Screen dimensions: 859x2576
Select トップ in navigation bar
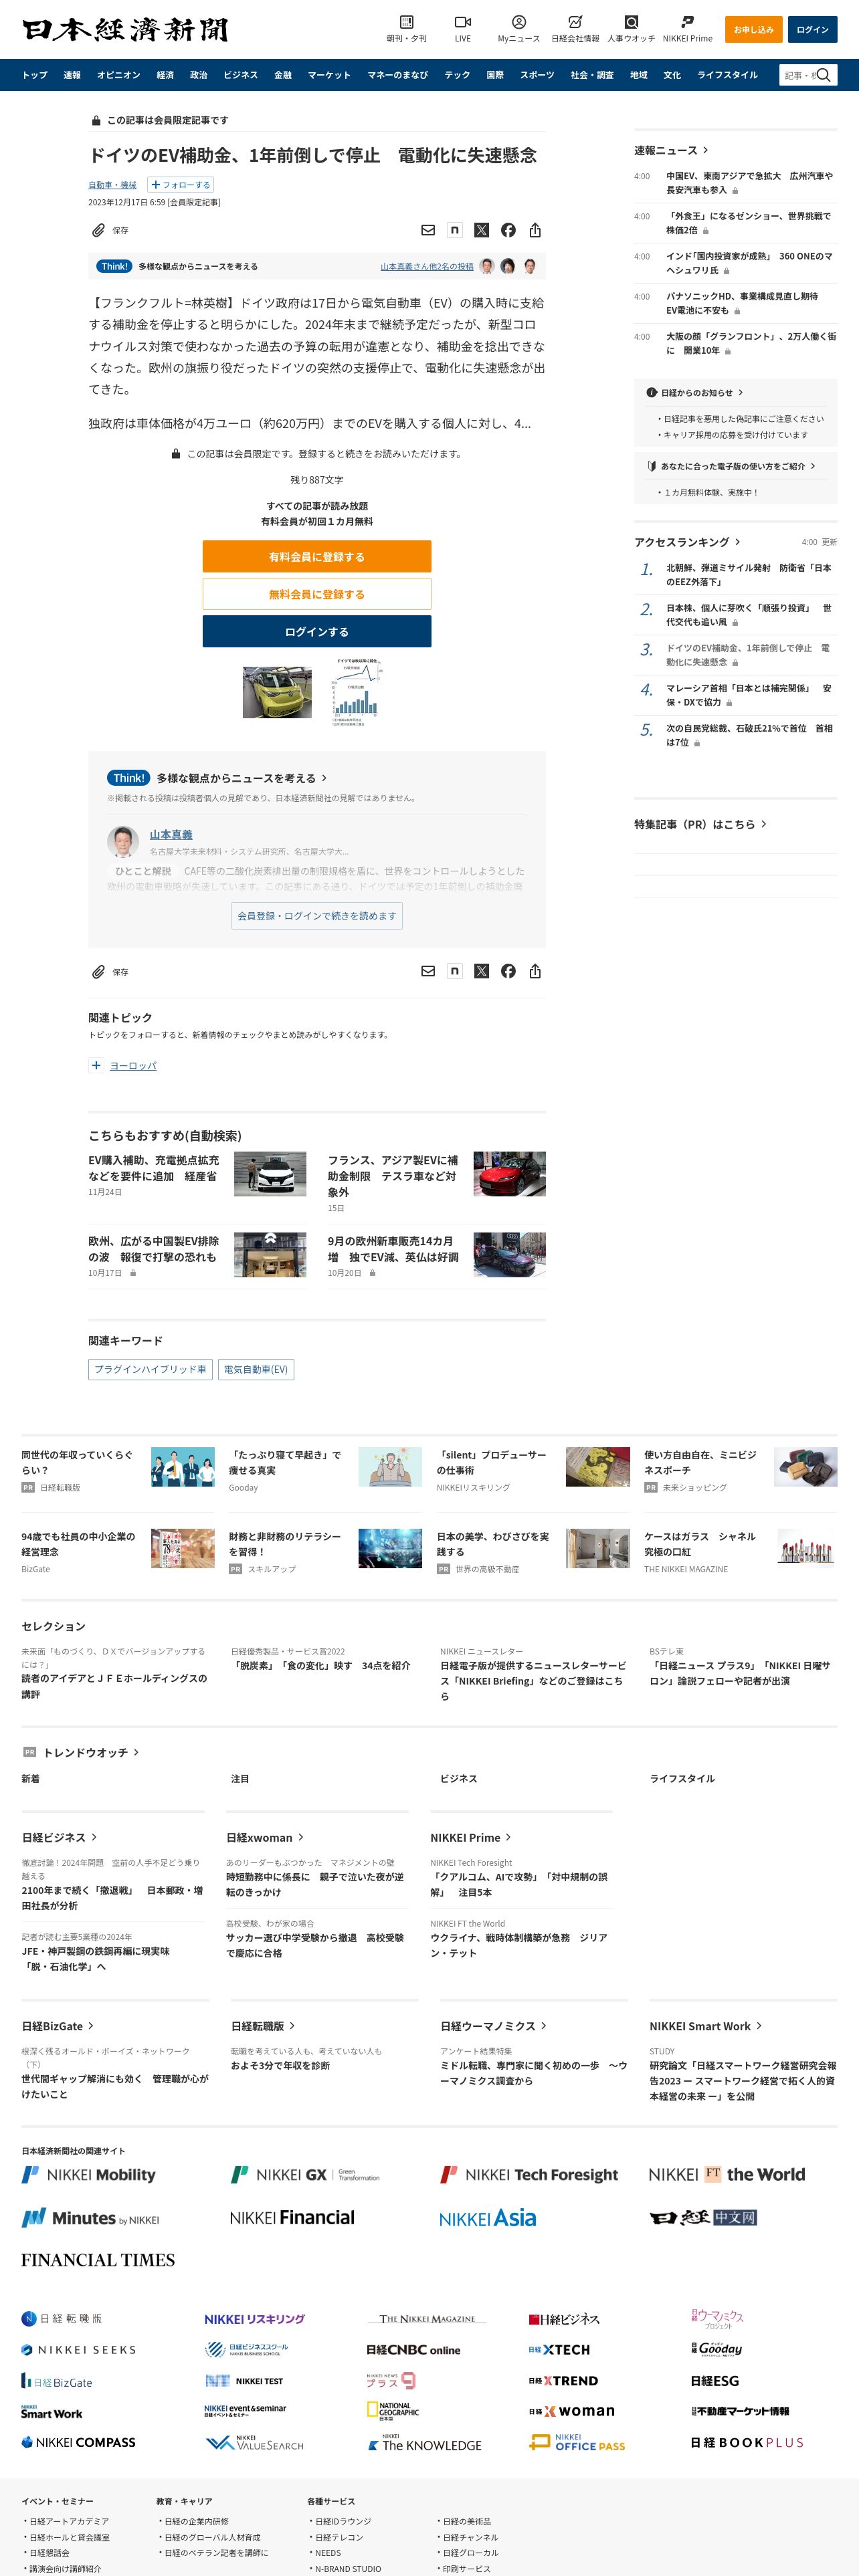click(x=35, y=75)
